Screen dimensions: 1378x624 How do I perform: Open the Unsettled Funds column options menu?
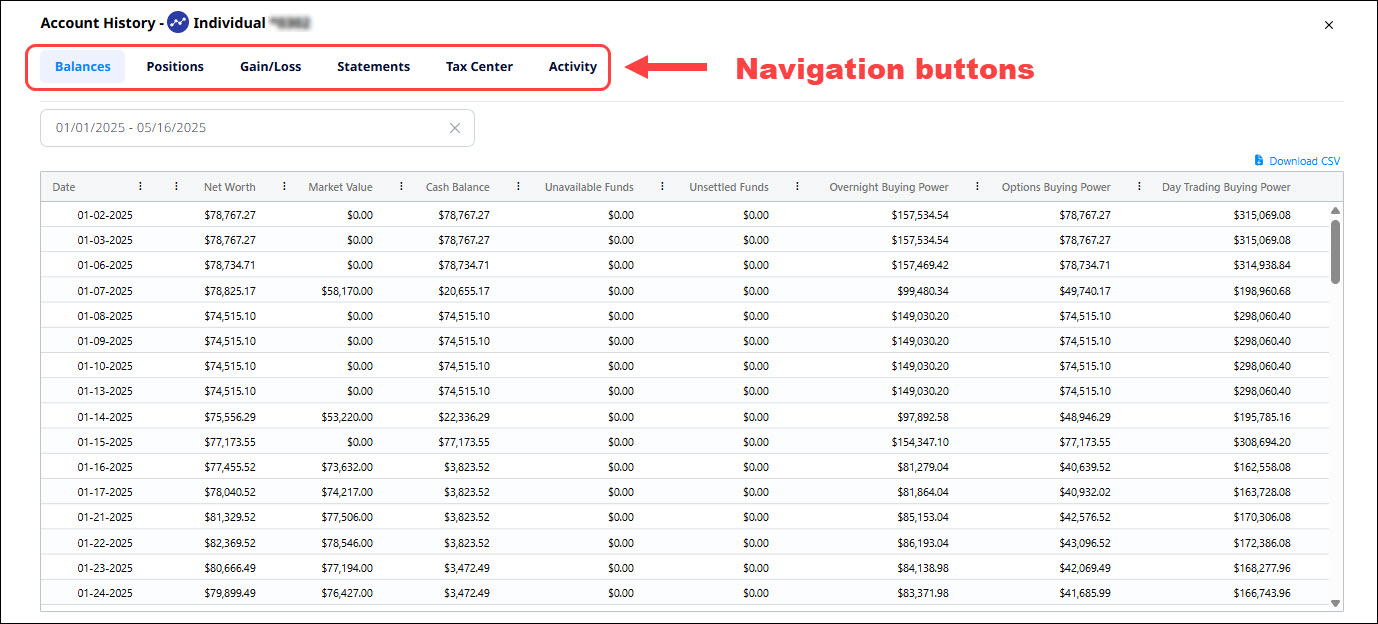(x=797, y=186)
